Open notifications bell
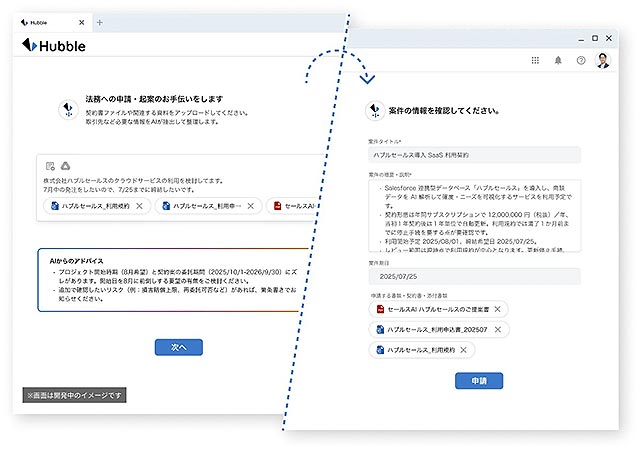The width and height of the screenshot is (640, 451). [558, 60]
